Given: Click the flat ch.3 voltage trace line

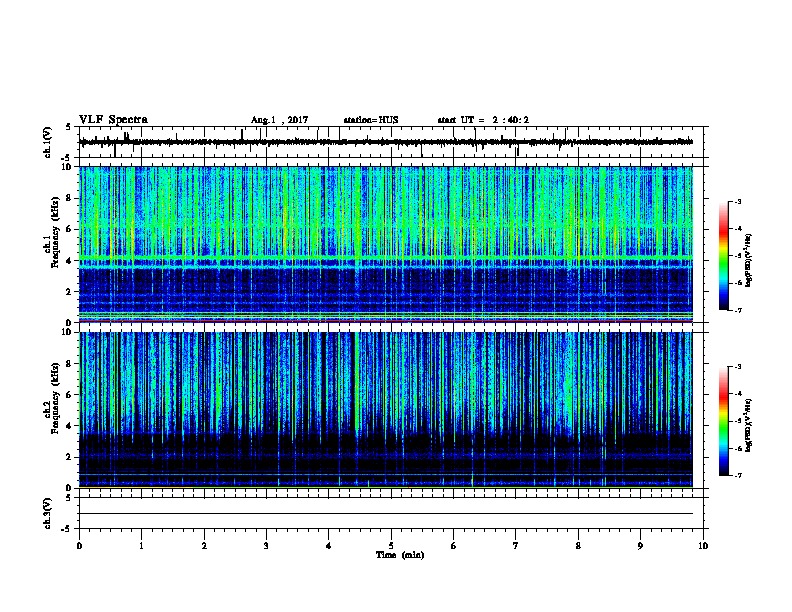Looking at the screenshot, I should [386, 514].
